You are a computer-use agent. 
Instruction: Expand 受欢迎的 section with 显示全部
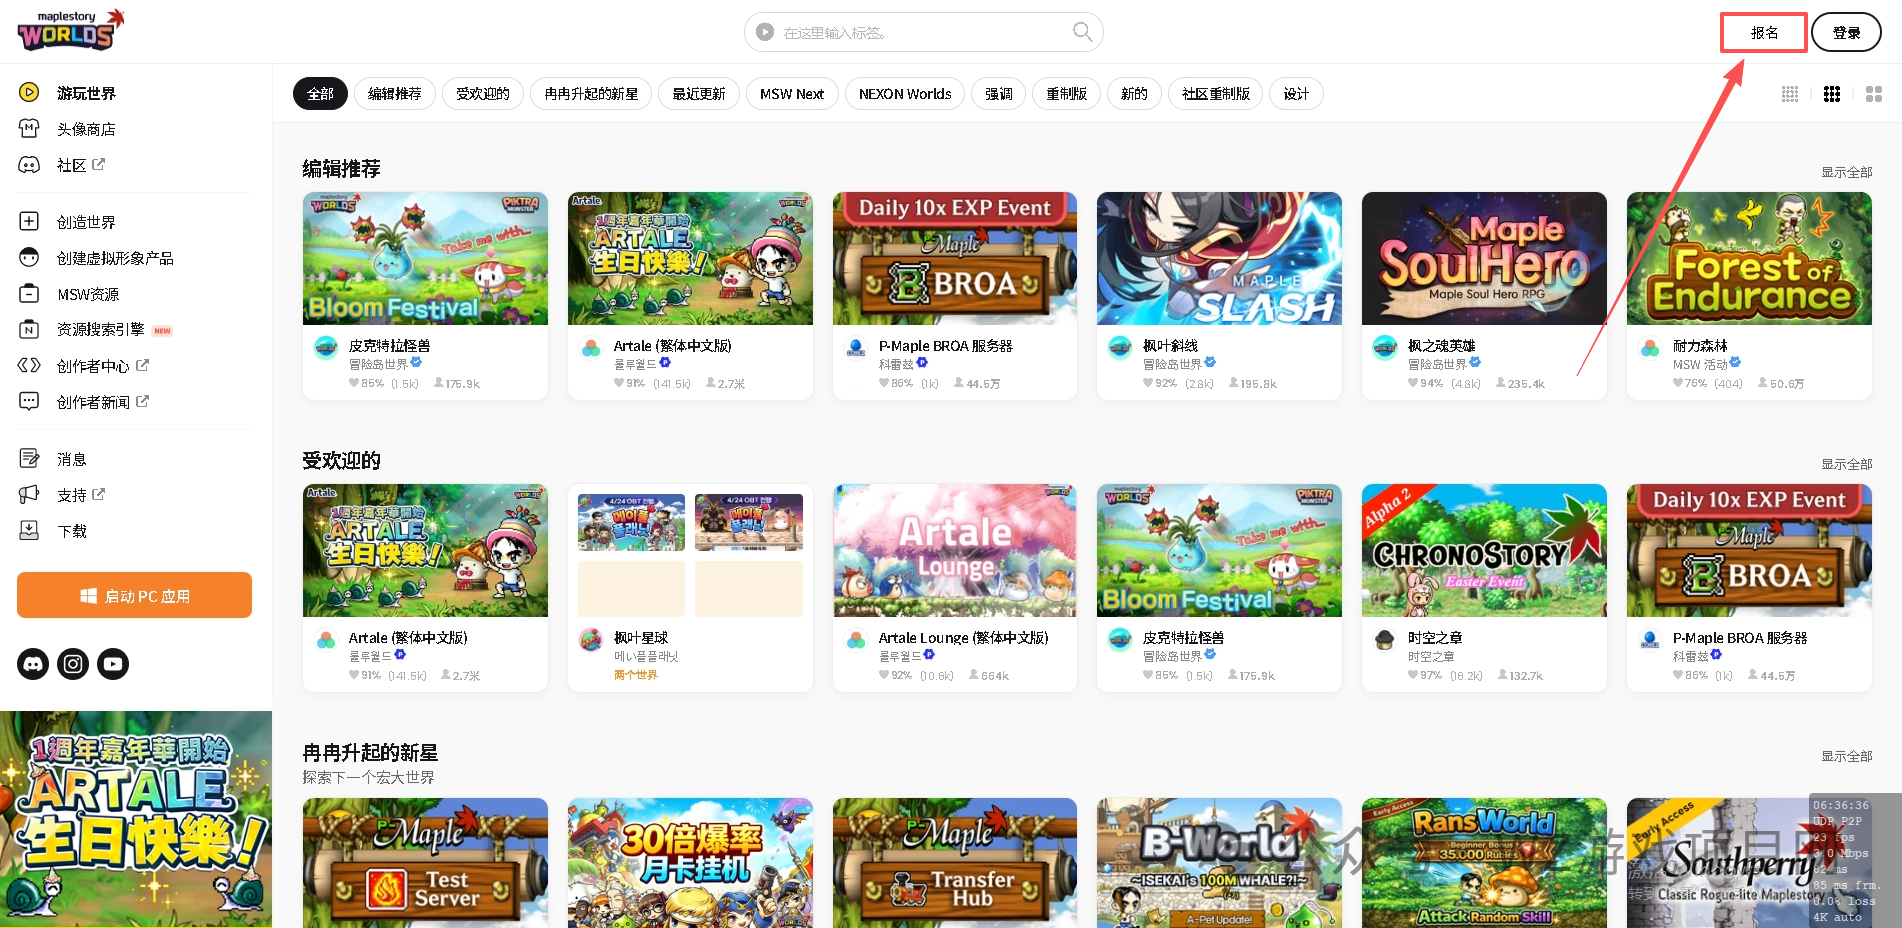pyautogui.click(x=1846, y=464)
